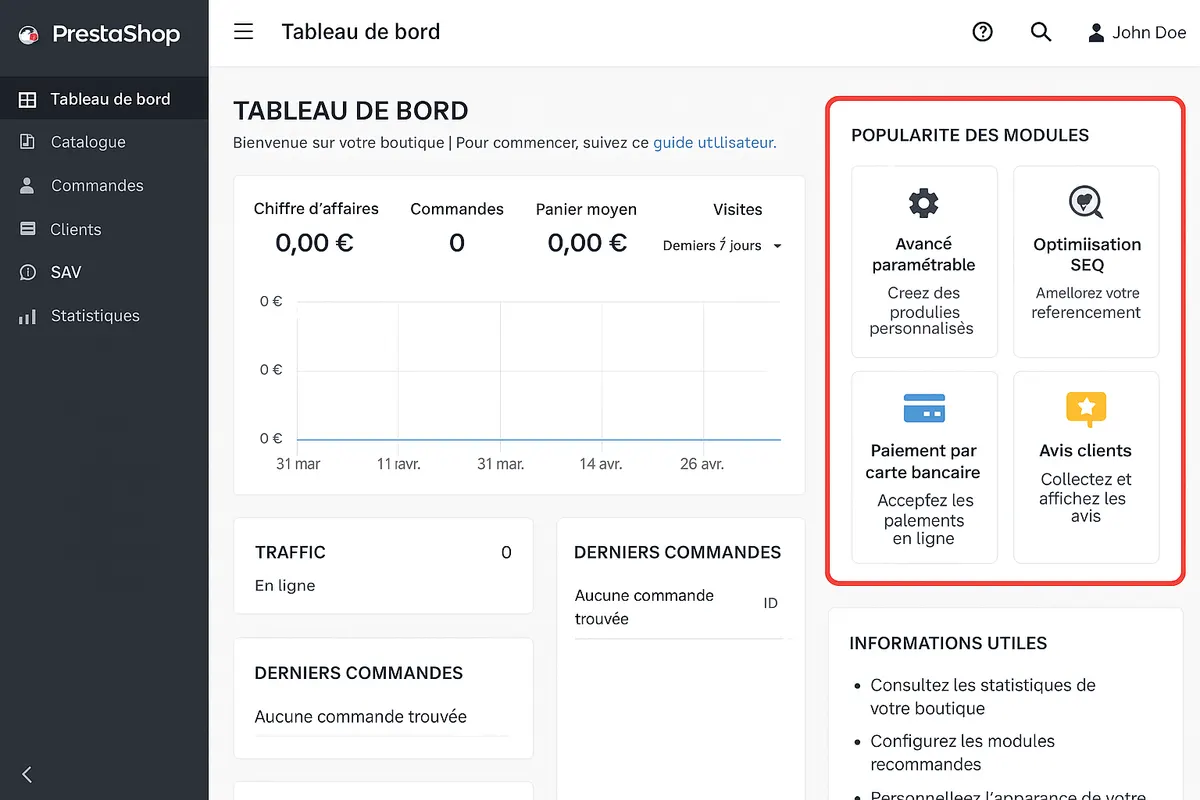1200x800 pixels.
Task: Click the Clients card icon
Action: tap(28, 229)
